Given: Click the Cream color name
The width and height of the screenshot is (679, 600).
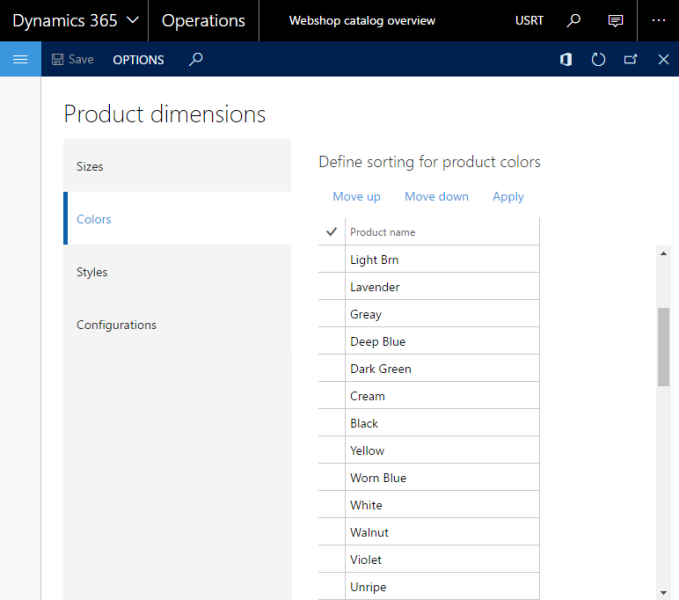Looking at the screenshot, I should tap(367, 396).
